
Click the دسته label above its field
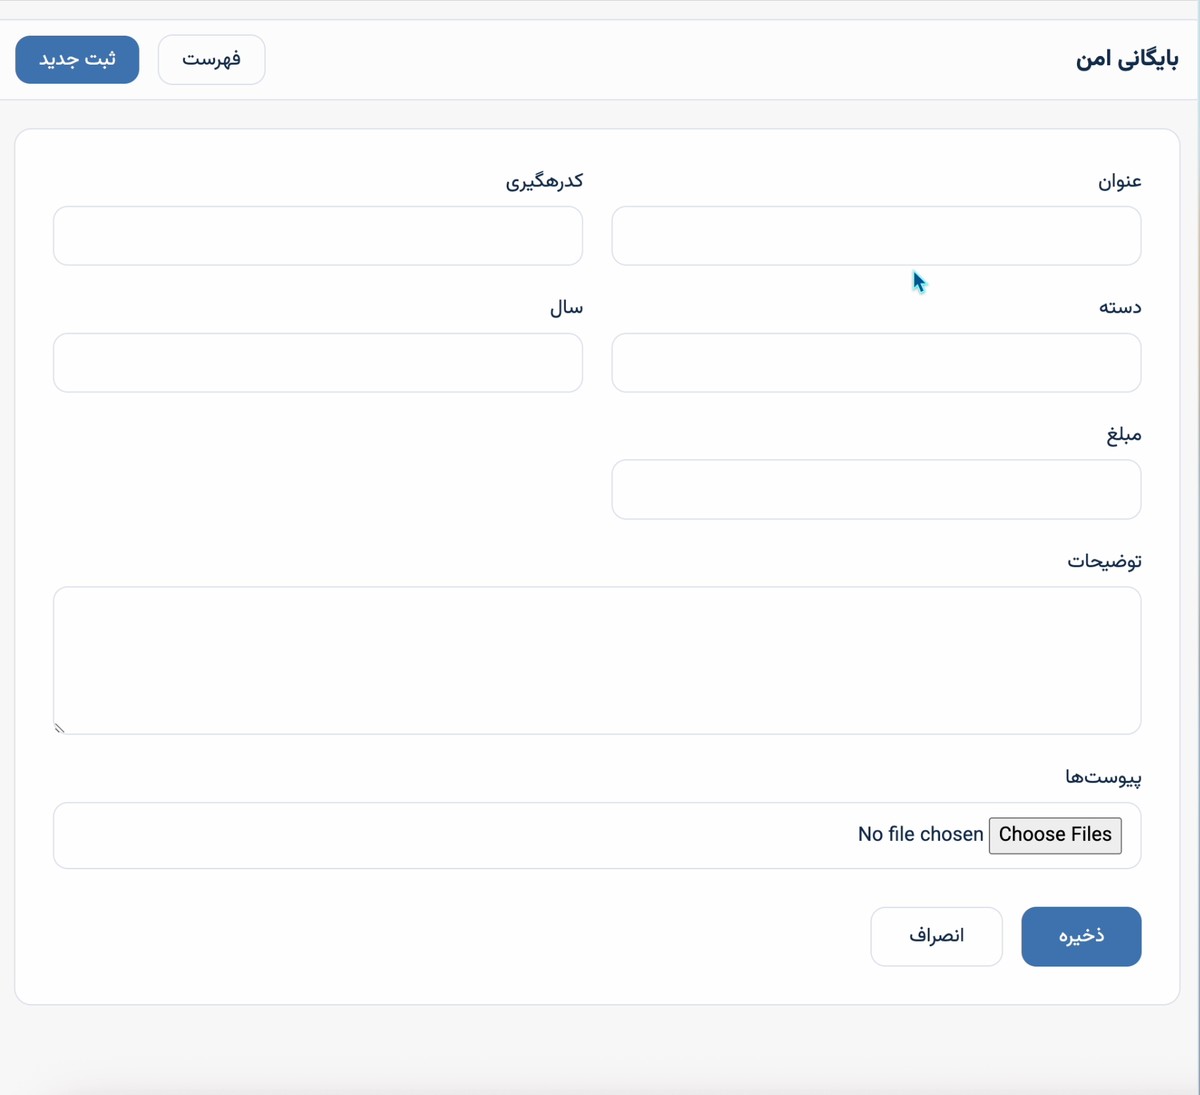[1120, 308]
